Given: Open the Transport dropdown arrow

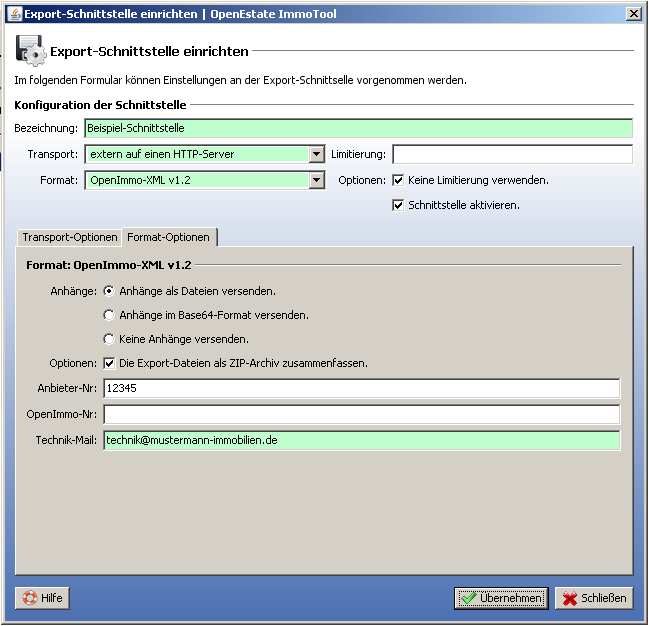Looking at the screenshot, I should click(x=317, y=154).
